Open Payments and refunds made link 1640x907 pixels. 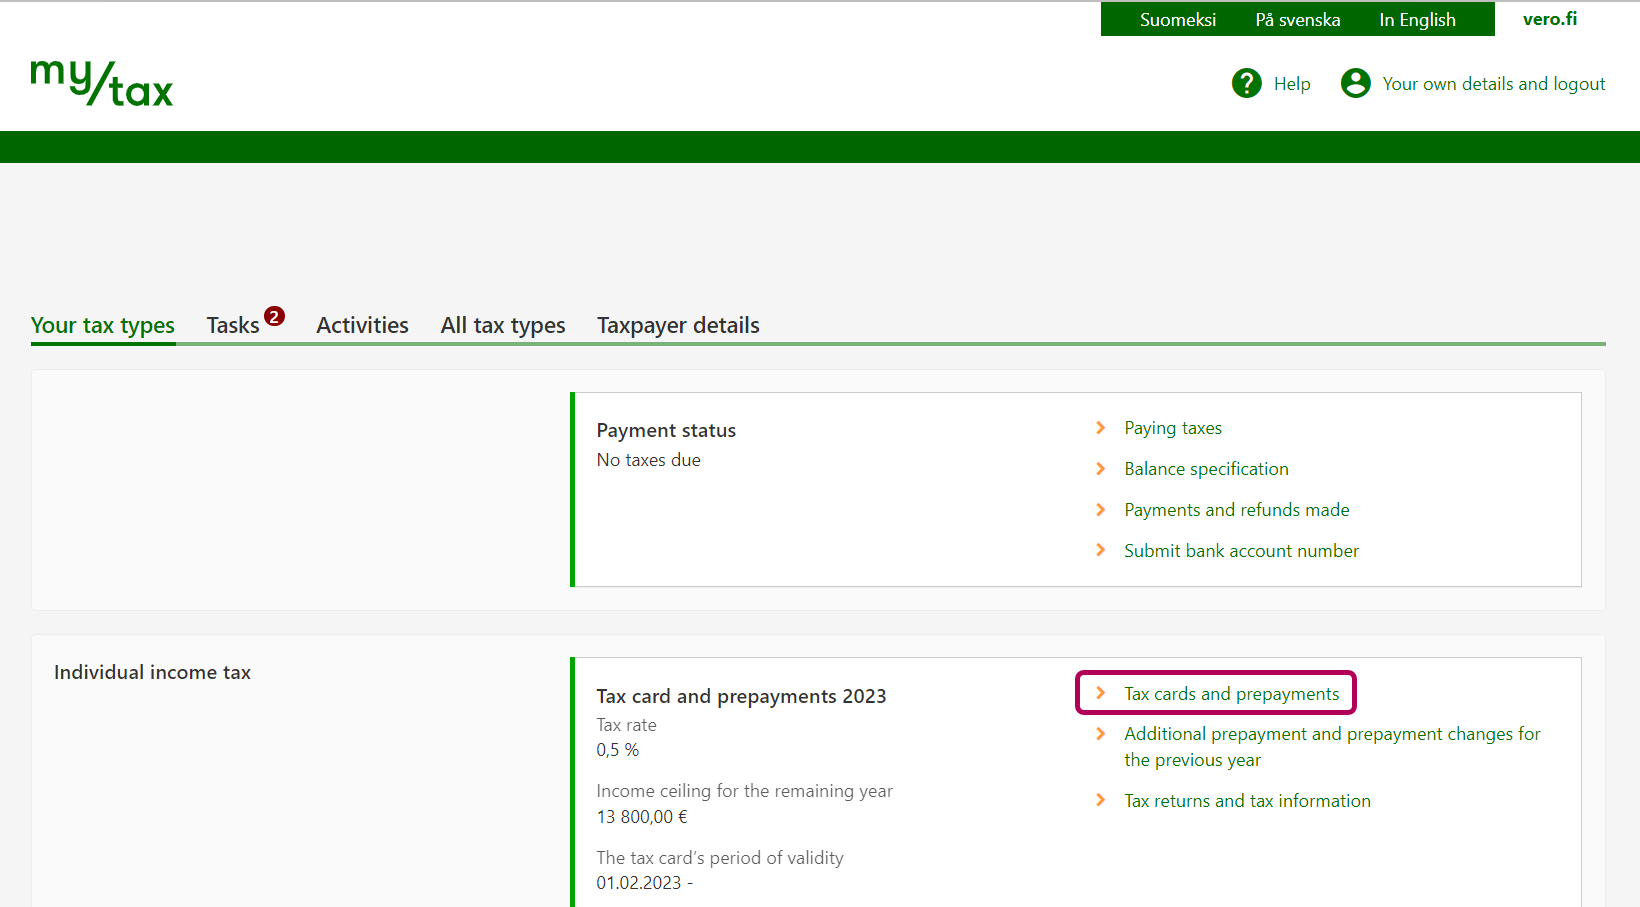[1236, 510]
